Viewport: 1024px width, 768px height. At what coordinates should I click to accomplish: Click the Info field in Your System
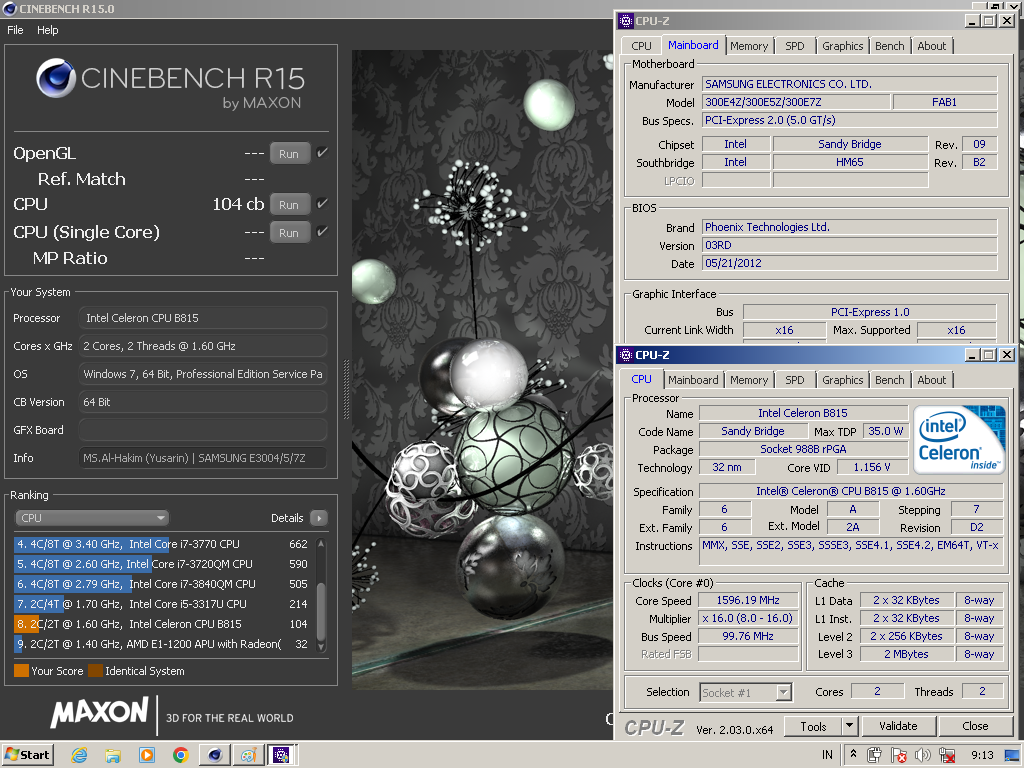click(x=202, y=458)
